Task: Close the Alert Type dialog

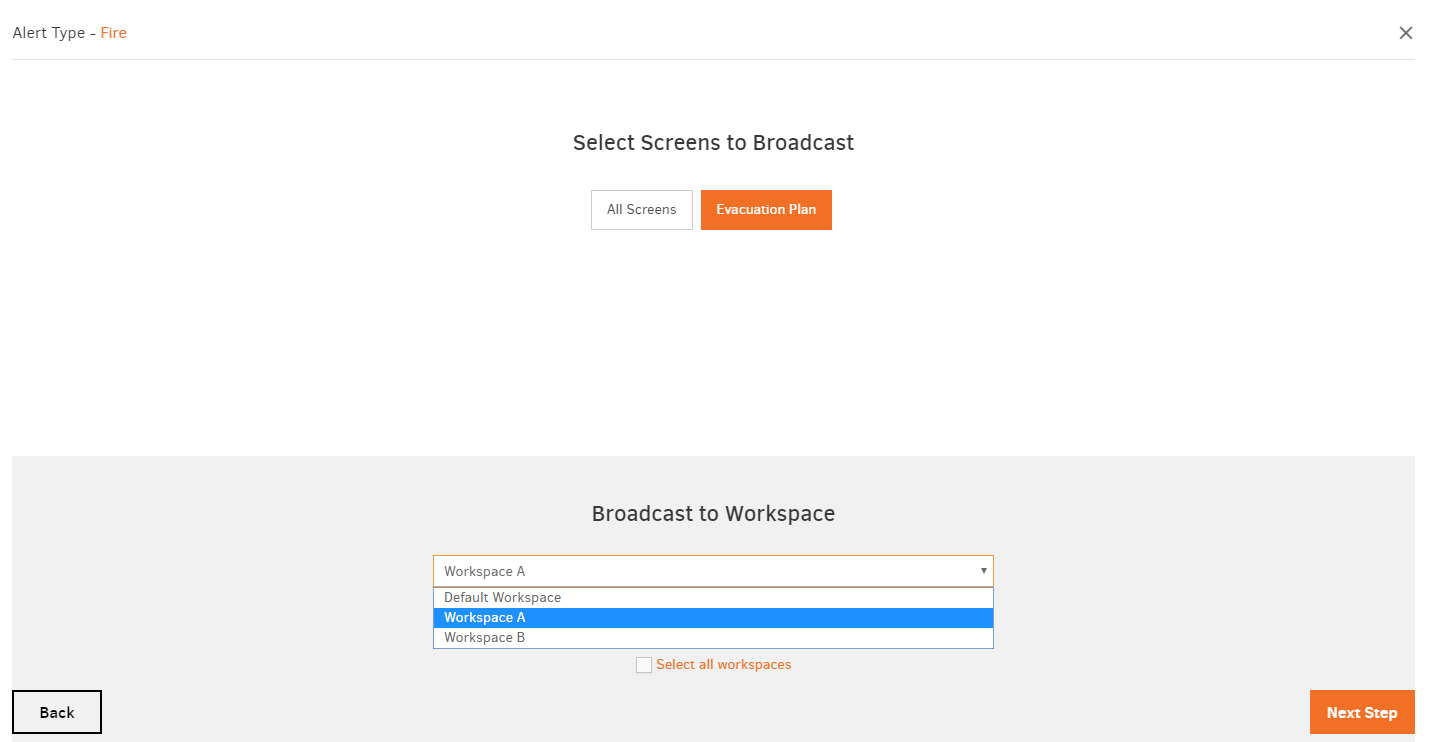Action: 1406,32
